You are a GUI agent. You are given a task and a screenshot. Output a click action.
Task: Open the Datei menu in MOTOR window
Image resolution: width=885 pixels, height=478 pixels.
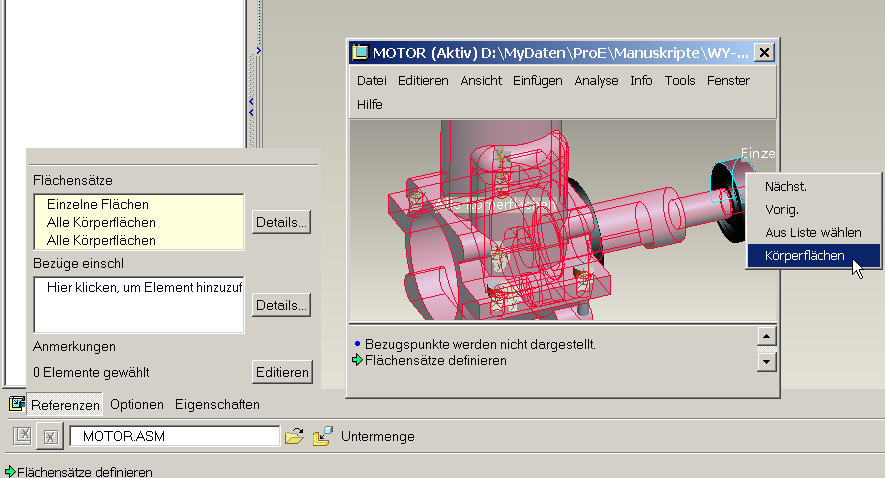point(371,81)
